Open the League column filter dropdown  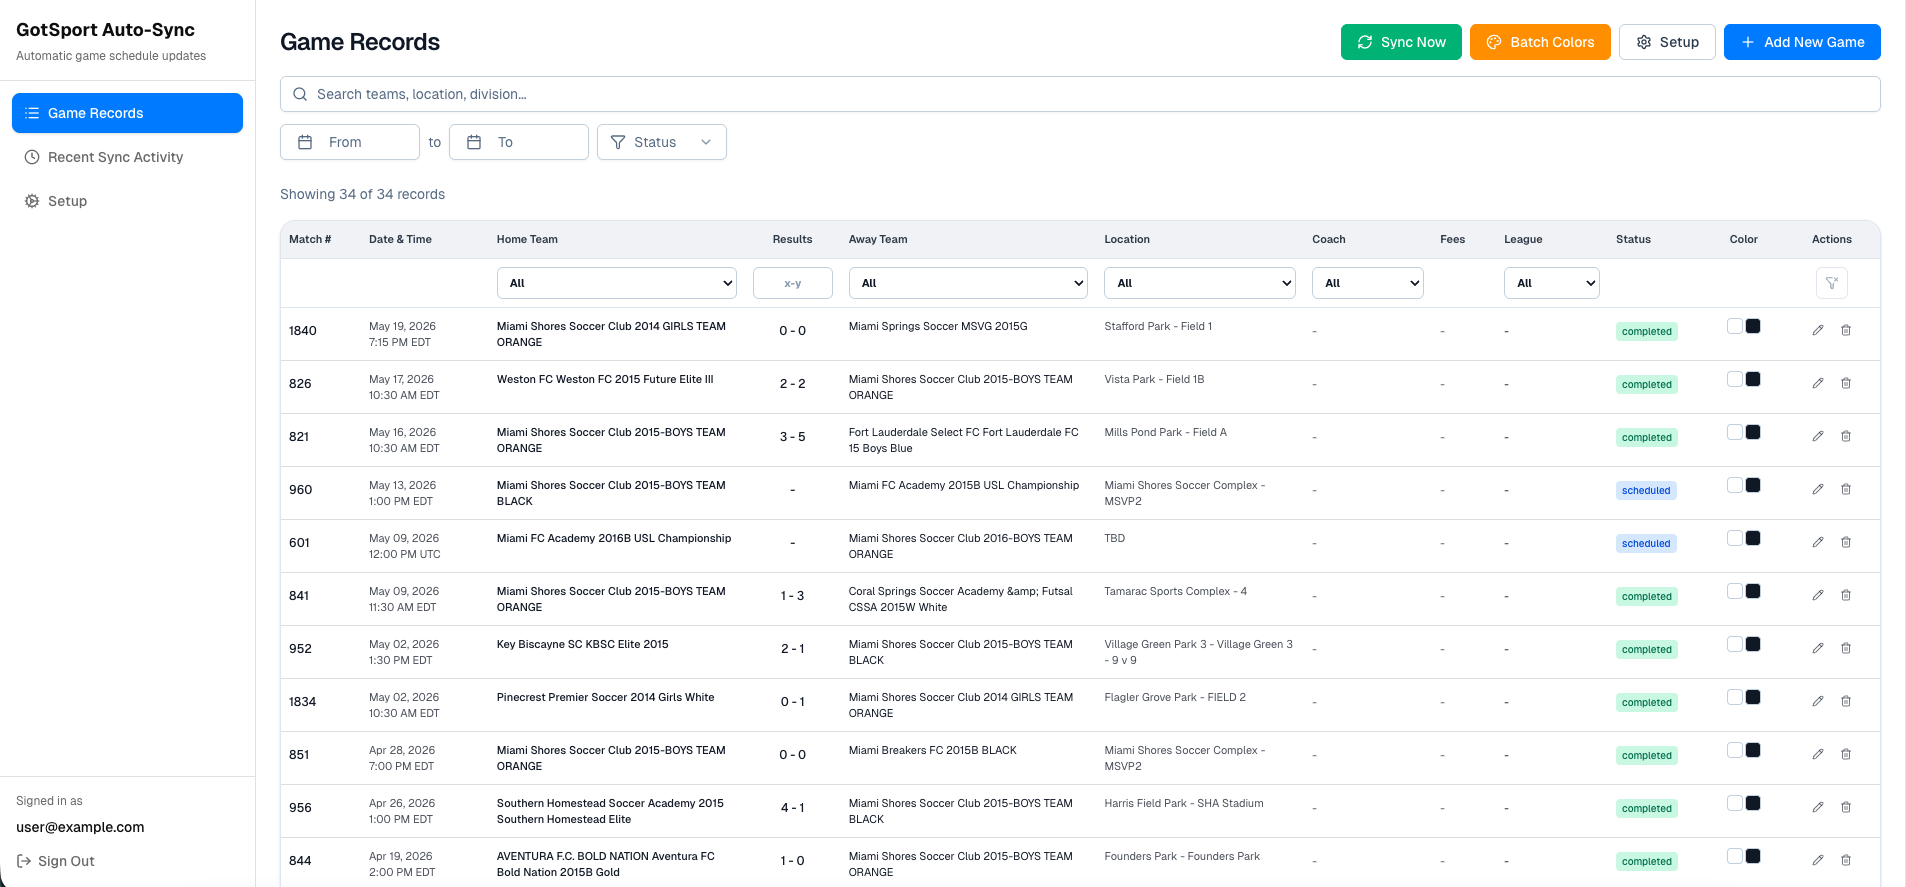(x=1552, y=283)
